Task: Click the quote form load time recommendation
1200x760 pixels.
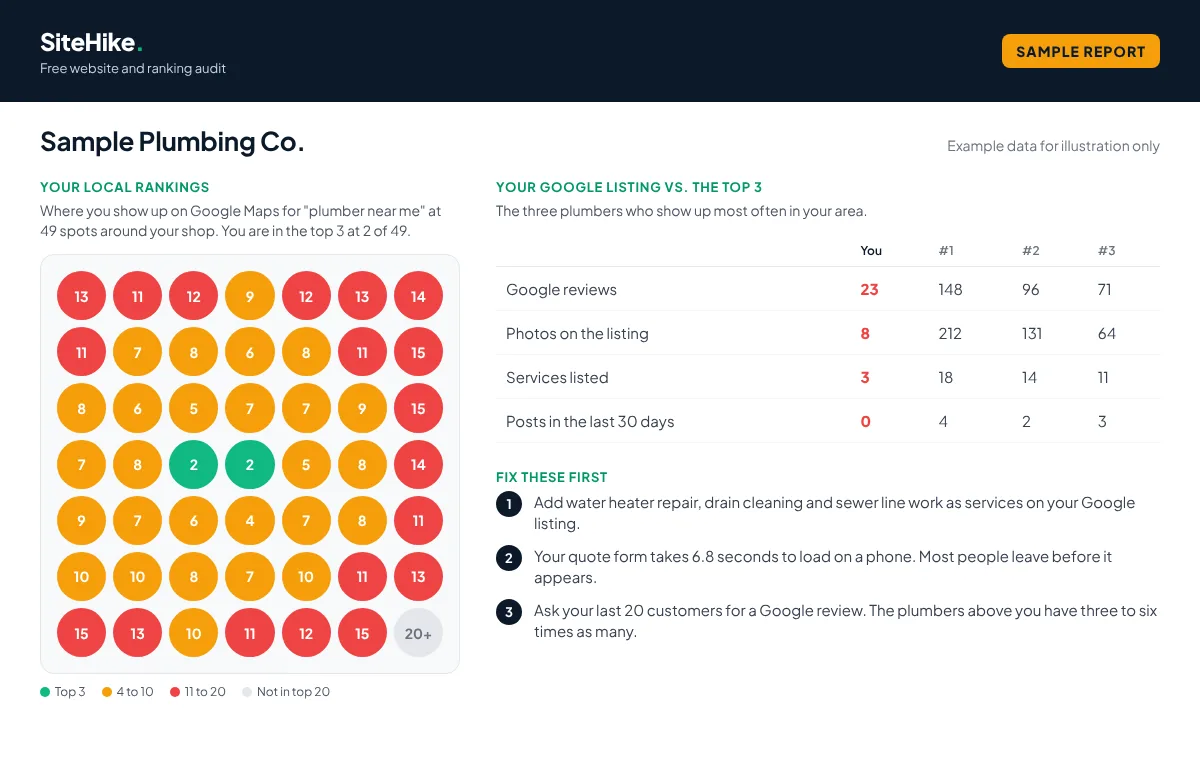Action: click(x=823, y=567)
